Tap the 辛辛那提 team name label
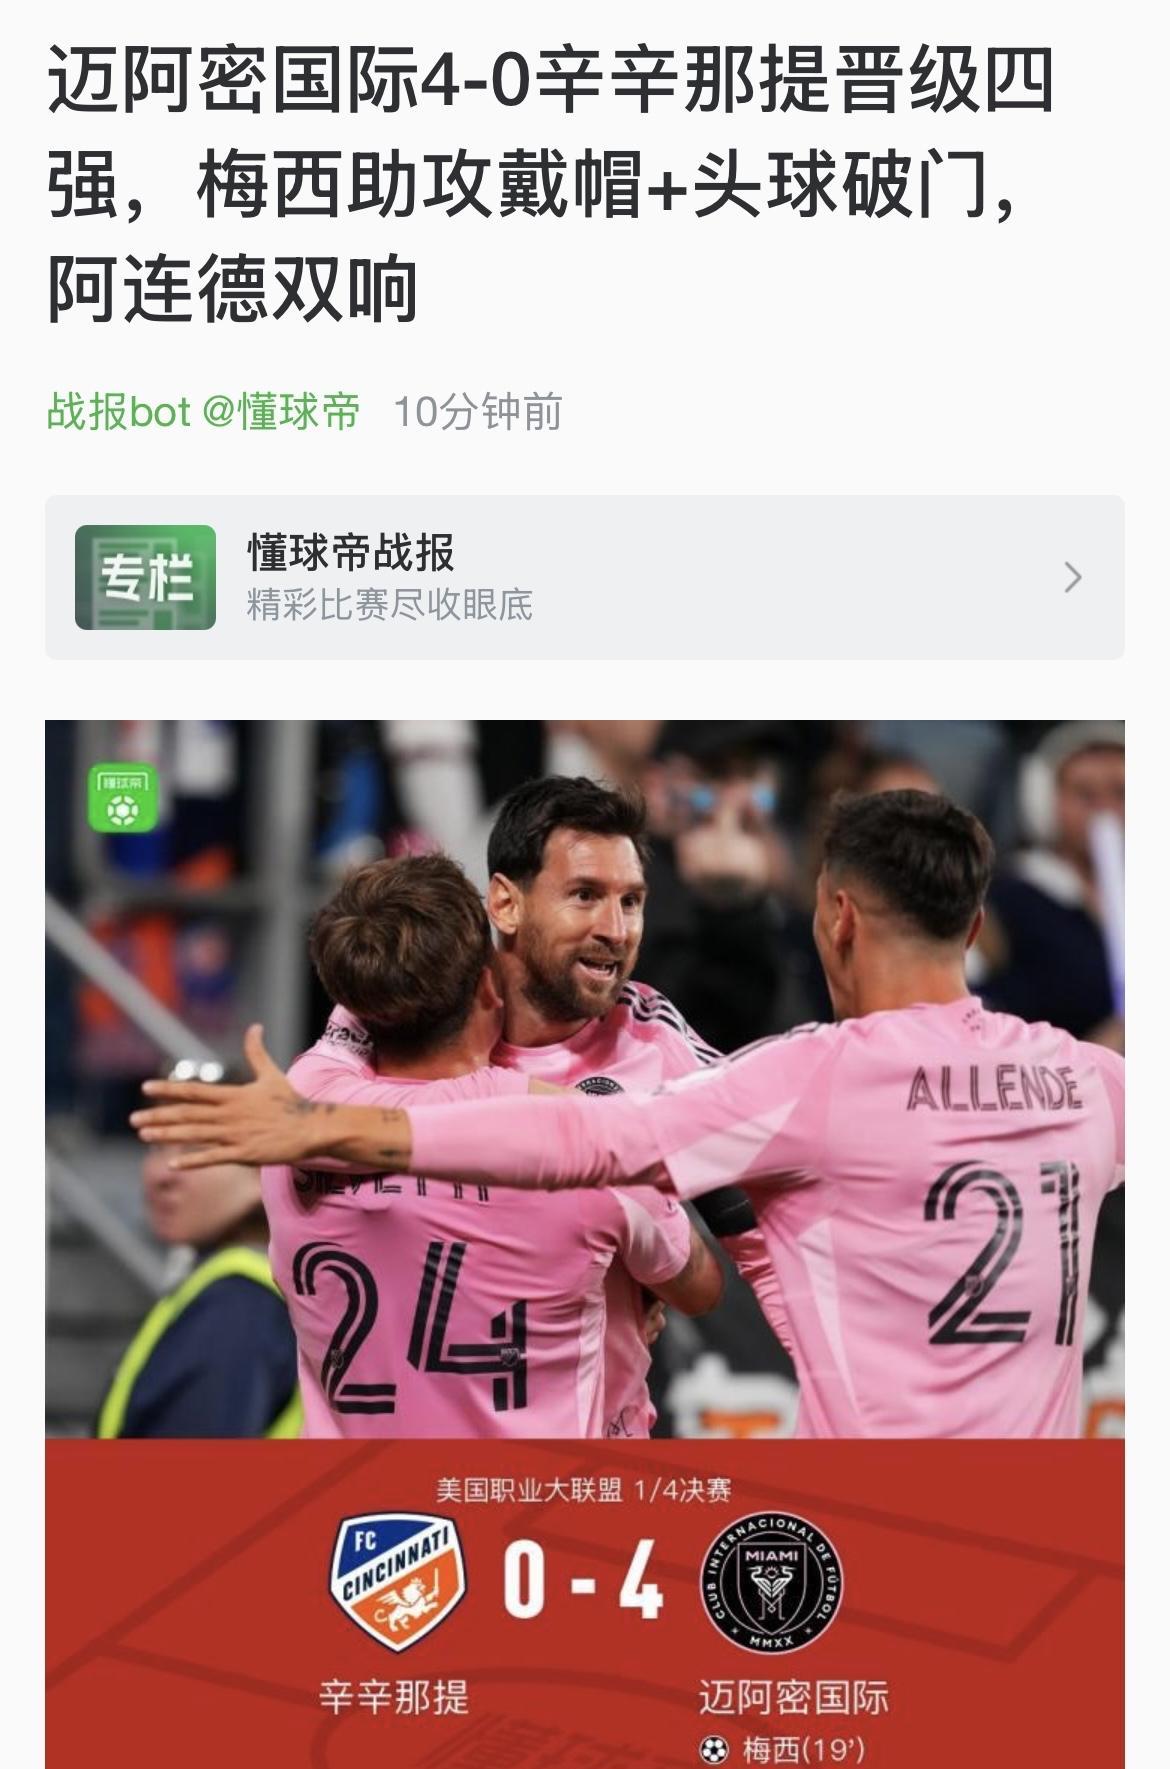This screenshot has width=1170, height=1769. [394, 1697]
